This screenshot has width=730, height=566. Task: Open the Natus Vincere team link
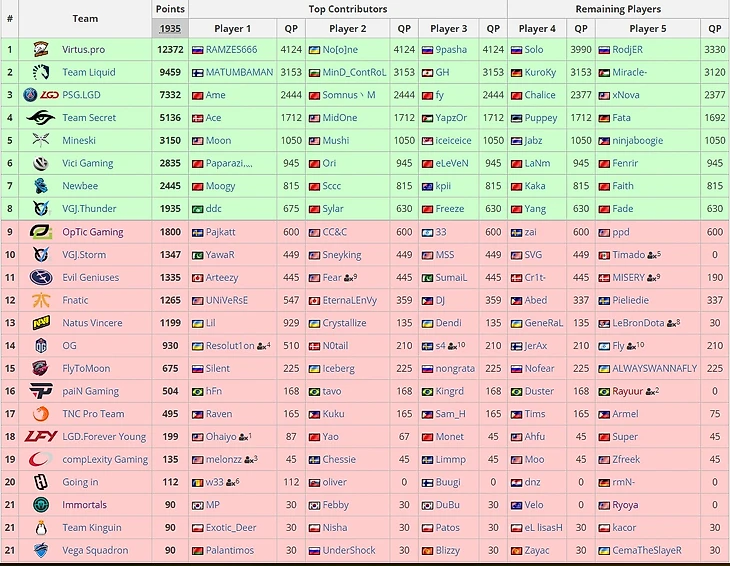point(92,323)
